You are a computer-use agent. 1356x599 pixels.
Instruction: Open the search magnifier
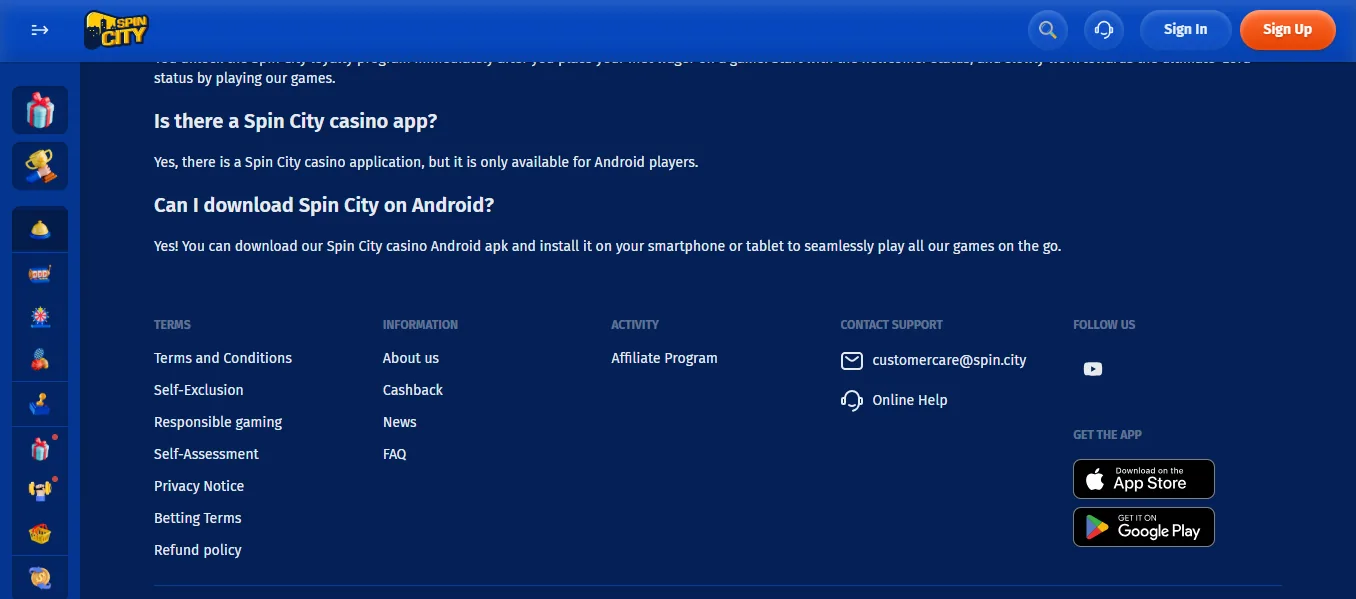[1047, 30]
